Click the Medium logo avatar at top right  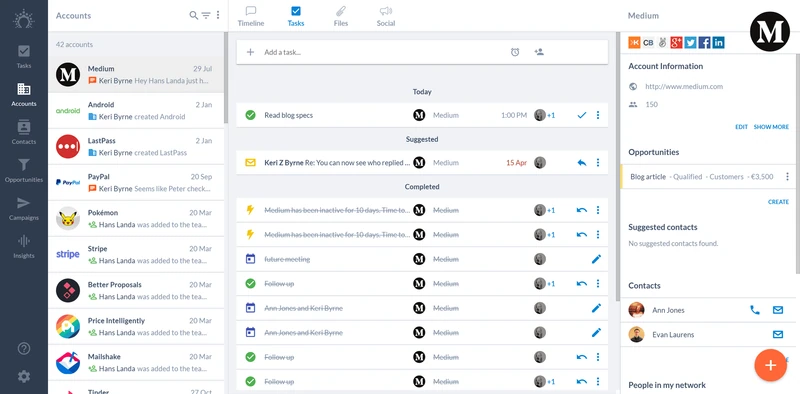click(769, 32)
